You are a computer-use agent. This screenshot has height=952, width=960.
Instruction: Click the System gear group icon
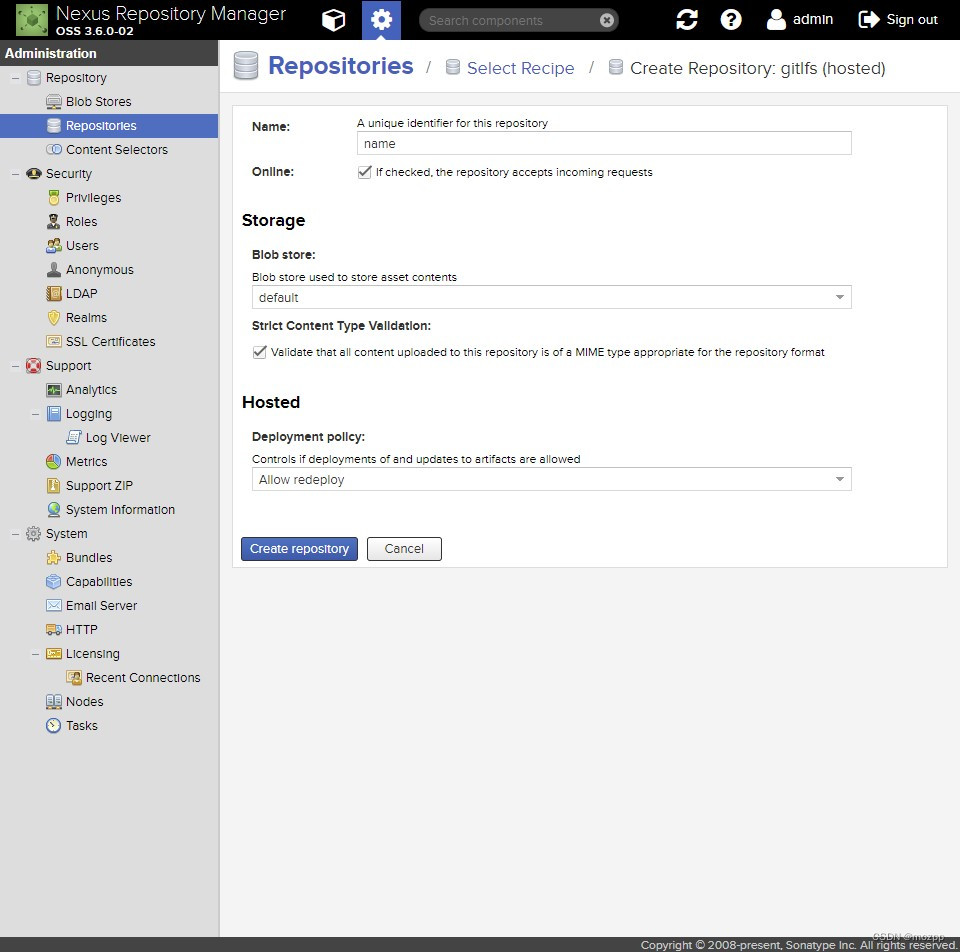pos(34,534)
